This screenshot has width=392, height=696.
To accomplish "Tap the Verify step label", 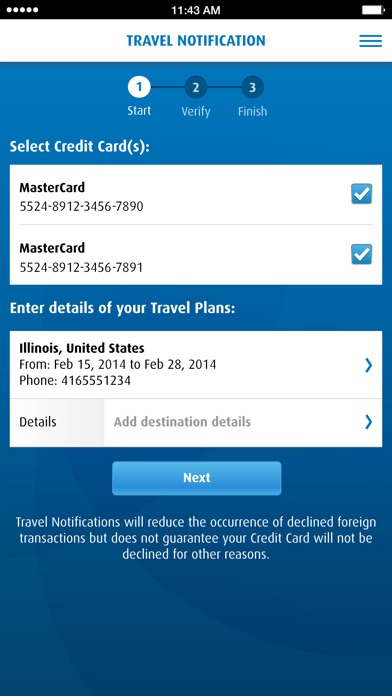I will point(196,111).
